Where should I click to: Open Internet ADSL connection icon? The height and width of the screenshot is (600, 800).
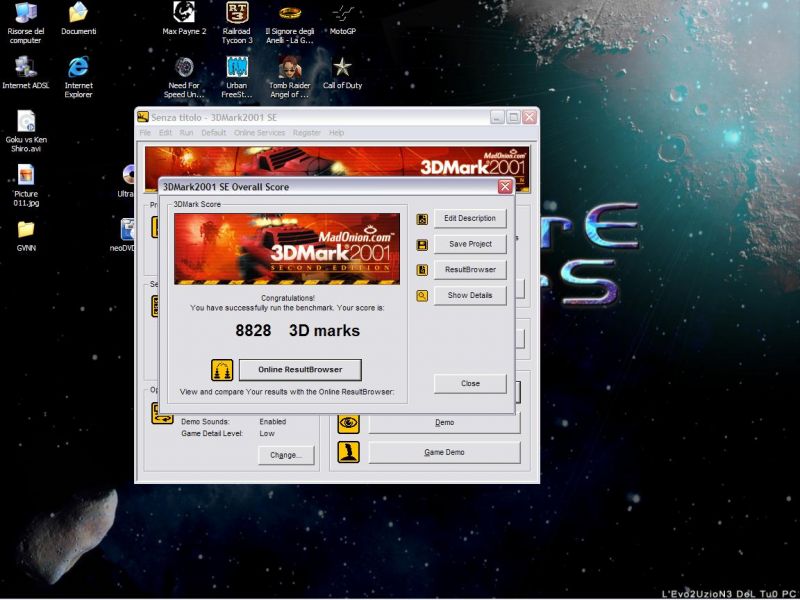26,72
